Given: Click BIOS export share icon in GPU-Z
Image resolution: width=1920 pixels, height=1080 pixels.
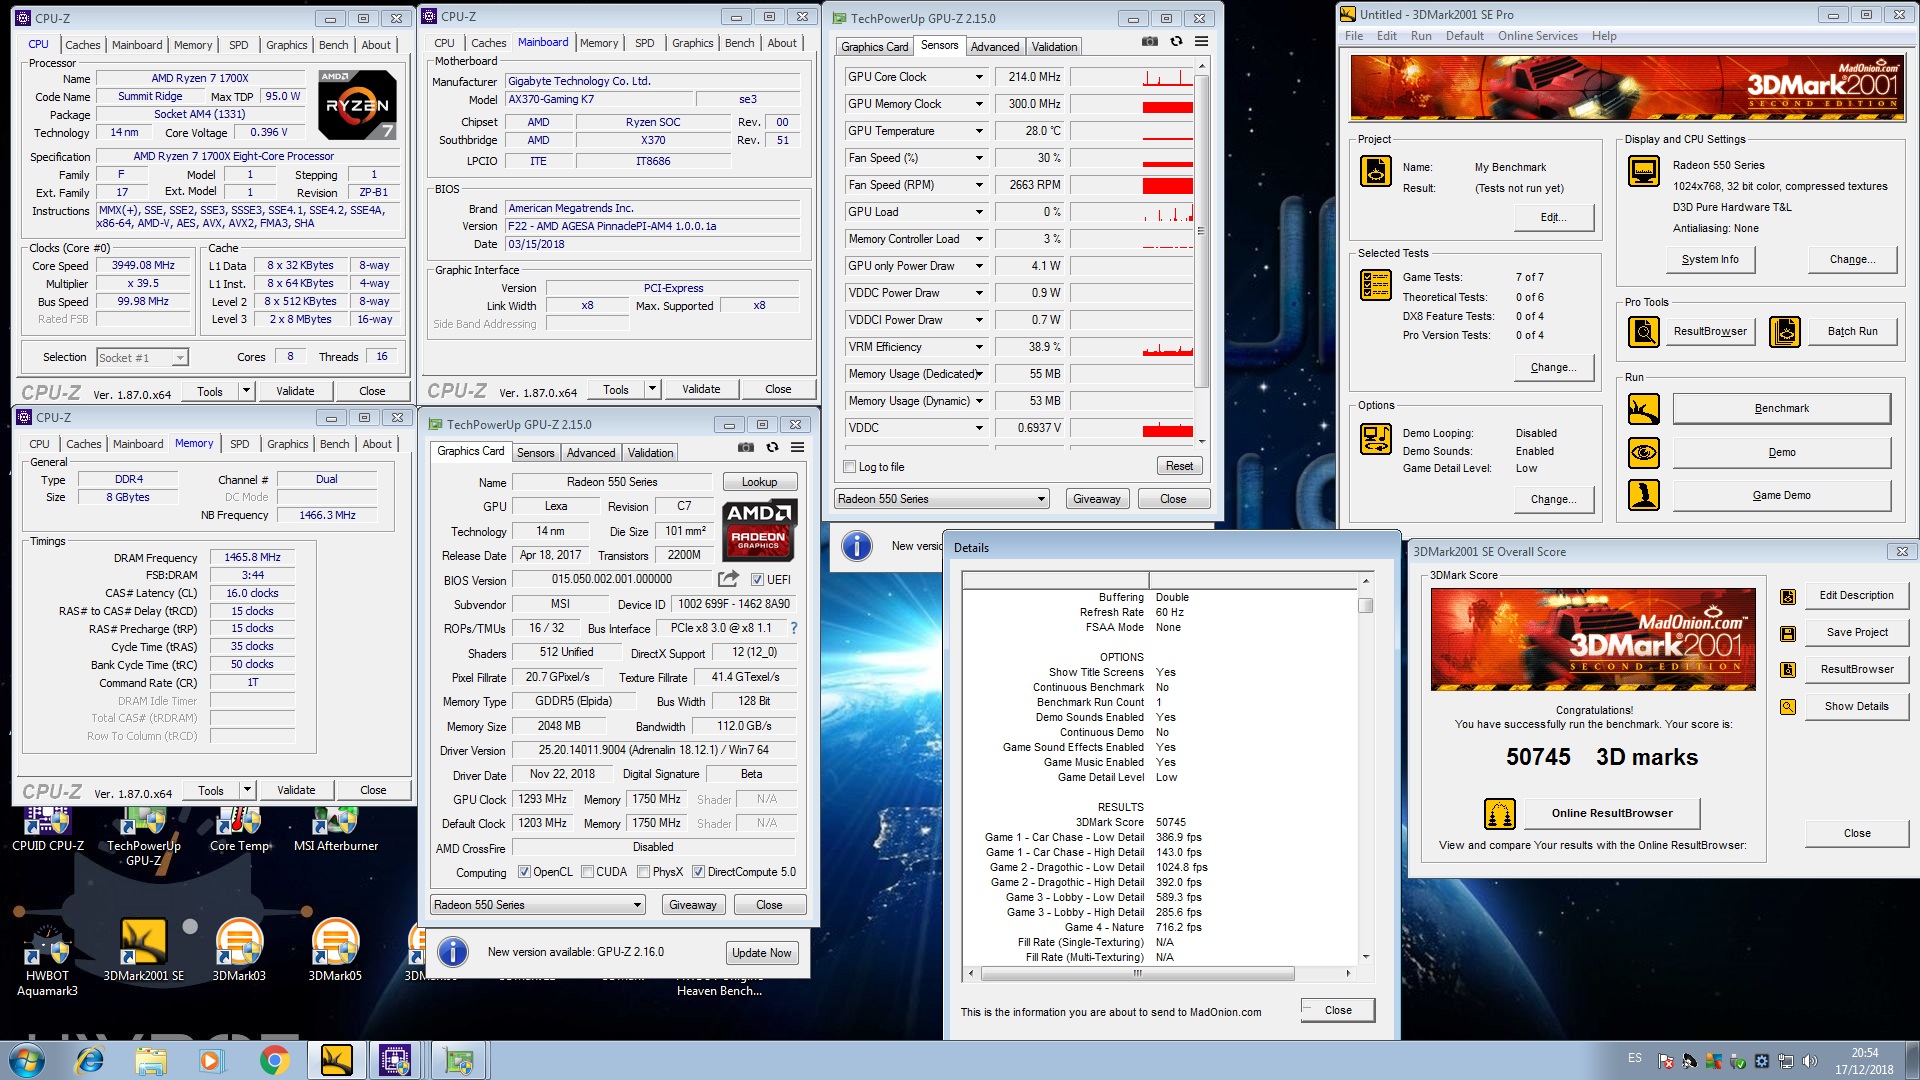Looking at the screenshot, I should pos(728,579).
